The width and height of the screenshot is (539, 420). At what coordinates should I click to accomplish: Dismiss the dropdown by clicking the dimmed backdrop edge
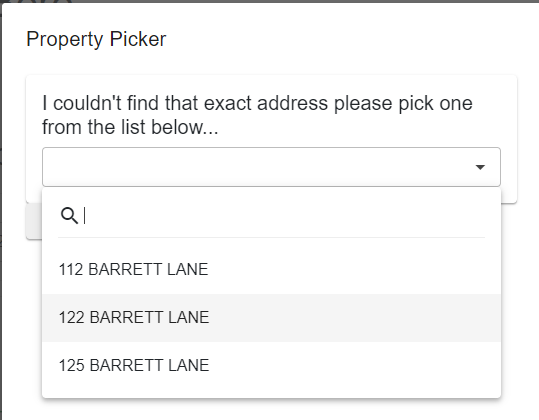(1, 206)
